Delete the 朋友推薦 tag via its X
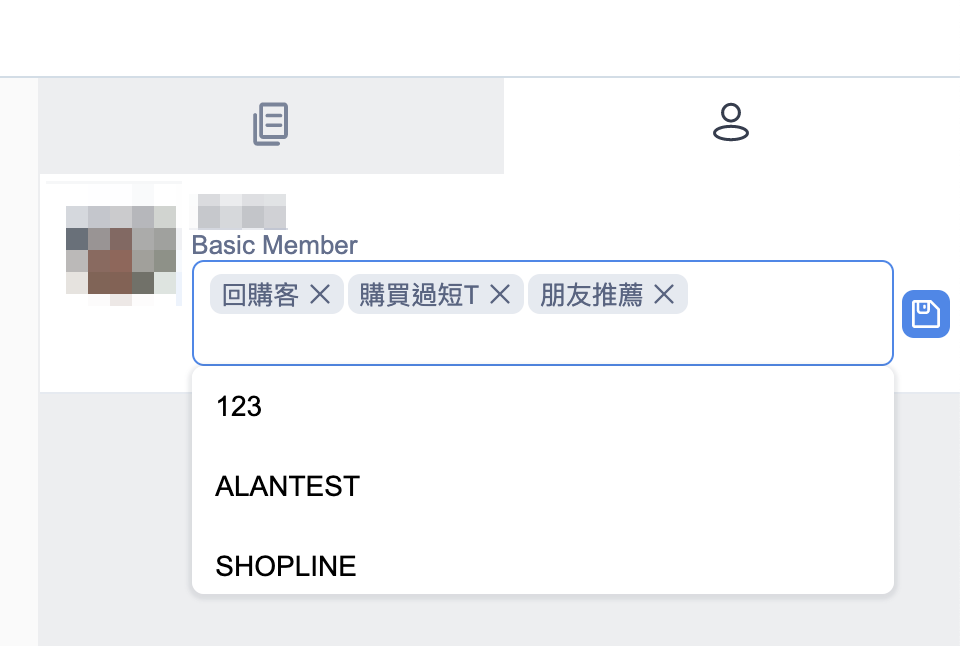Screen dimensions: 960x646 (664, 295)
